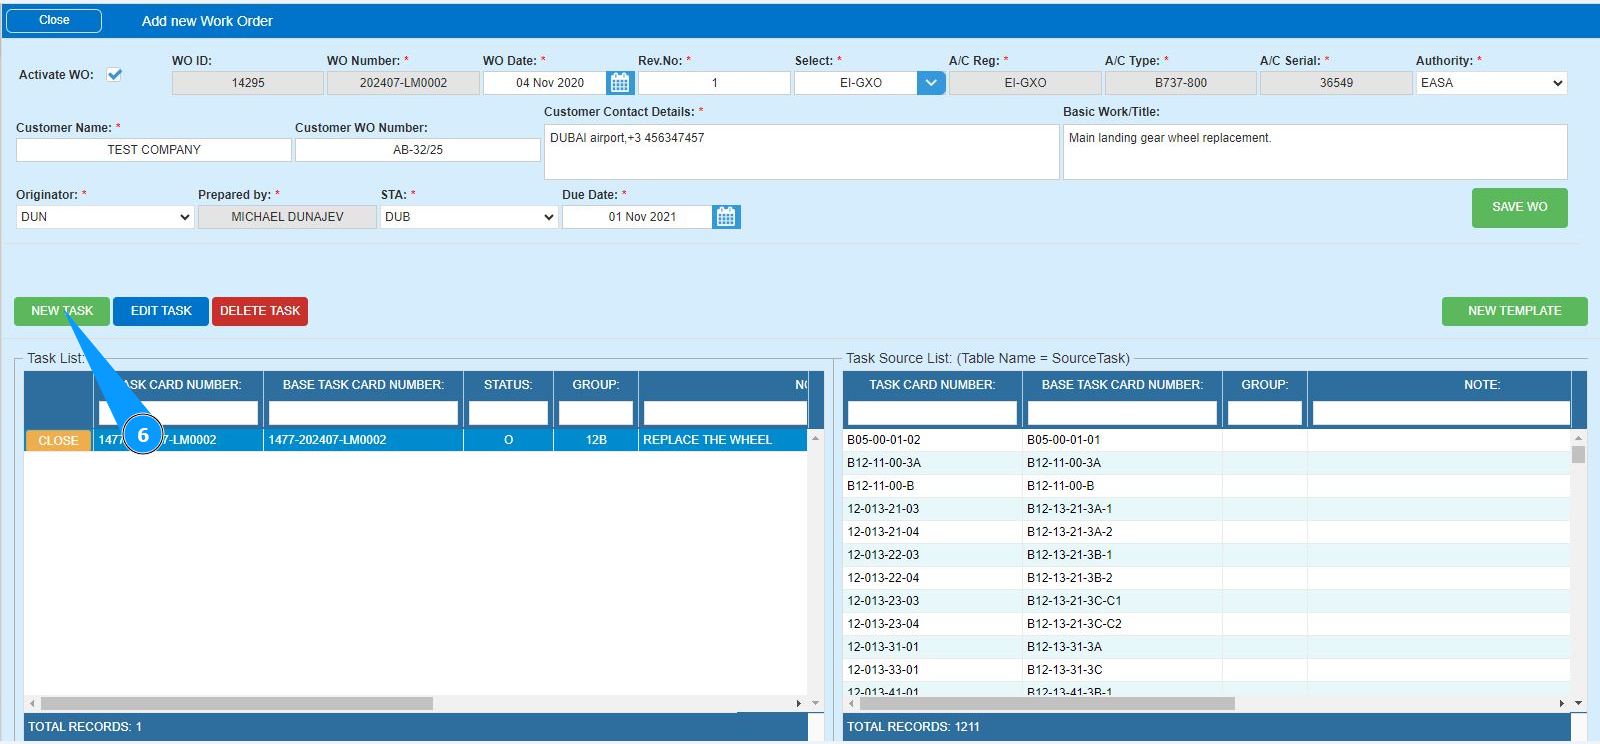Sort Task List by BASE TASK CARD NUMBER header

pos(363,385)
